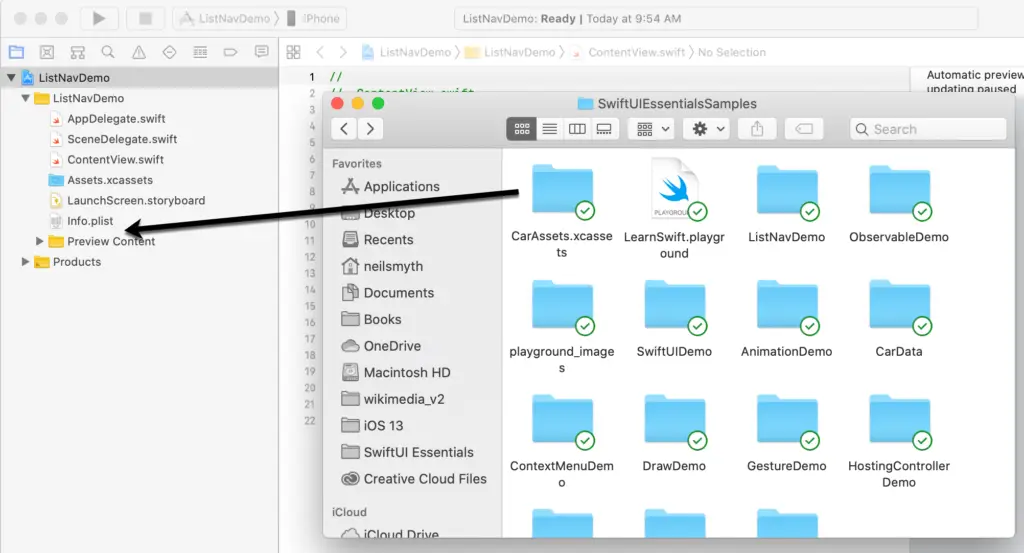Open the Report navigator
The height and width of the screenshot is (553, 1024).
tap(261, 52)
